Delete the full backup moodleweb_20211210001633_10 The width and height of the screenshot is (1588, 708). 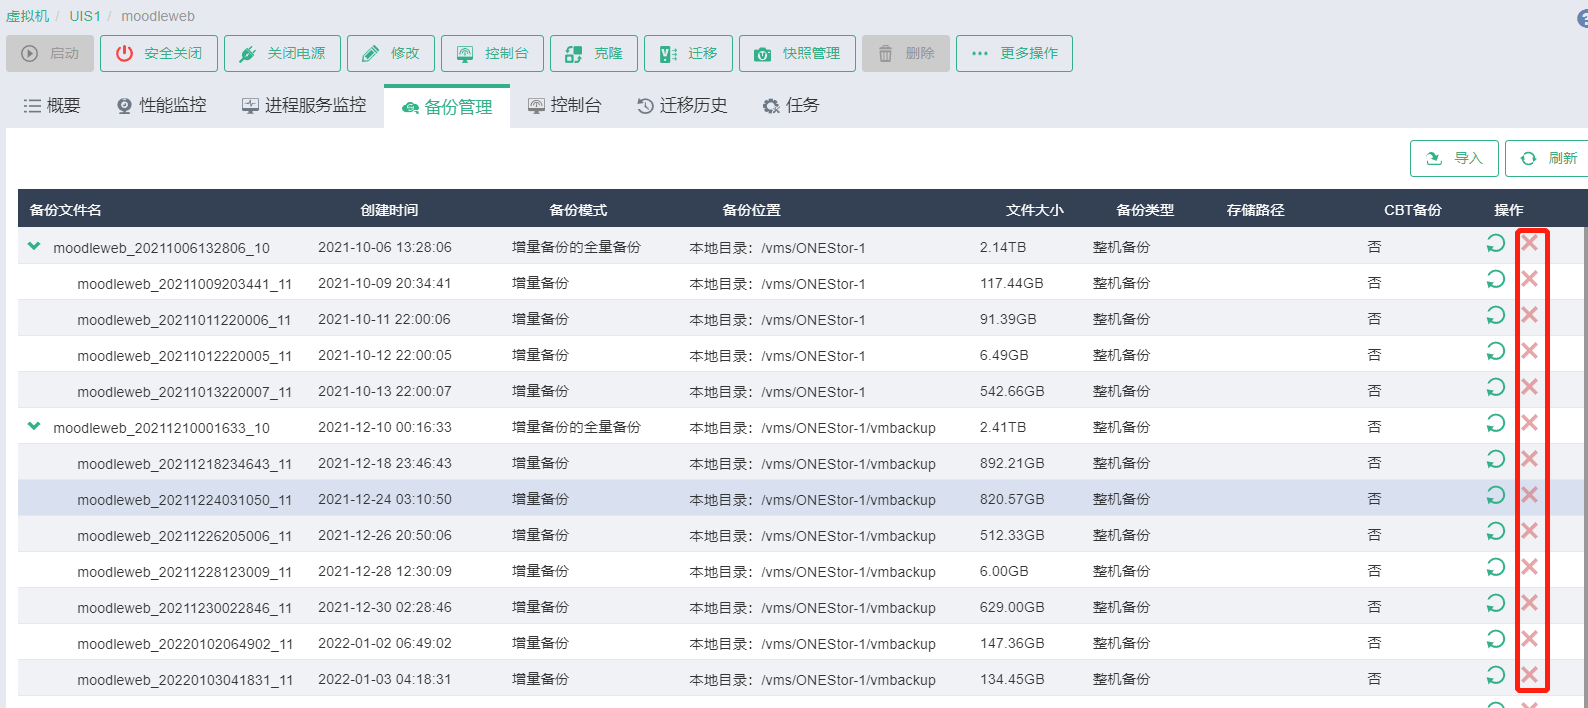[x=1529, y=423]
